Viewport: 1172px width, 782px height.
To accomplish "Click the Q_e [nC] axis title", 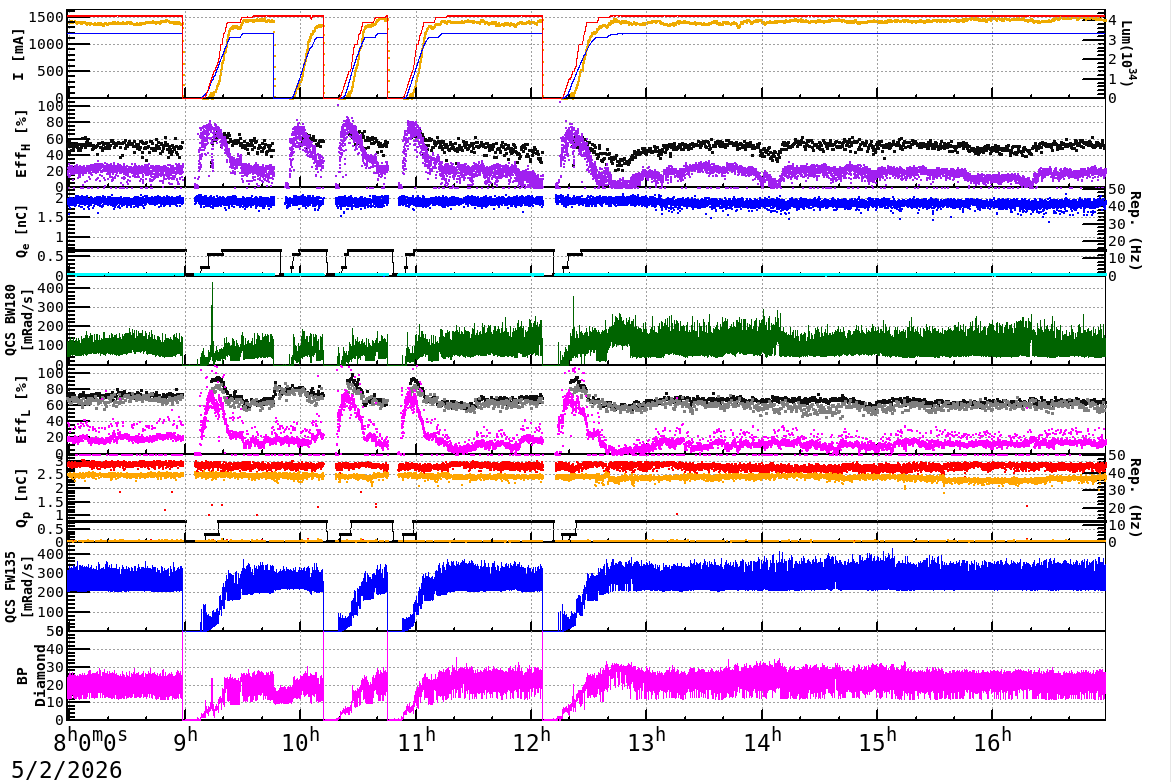I will [22, 231].
